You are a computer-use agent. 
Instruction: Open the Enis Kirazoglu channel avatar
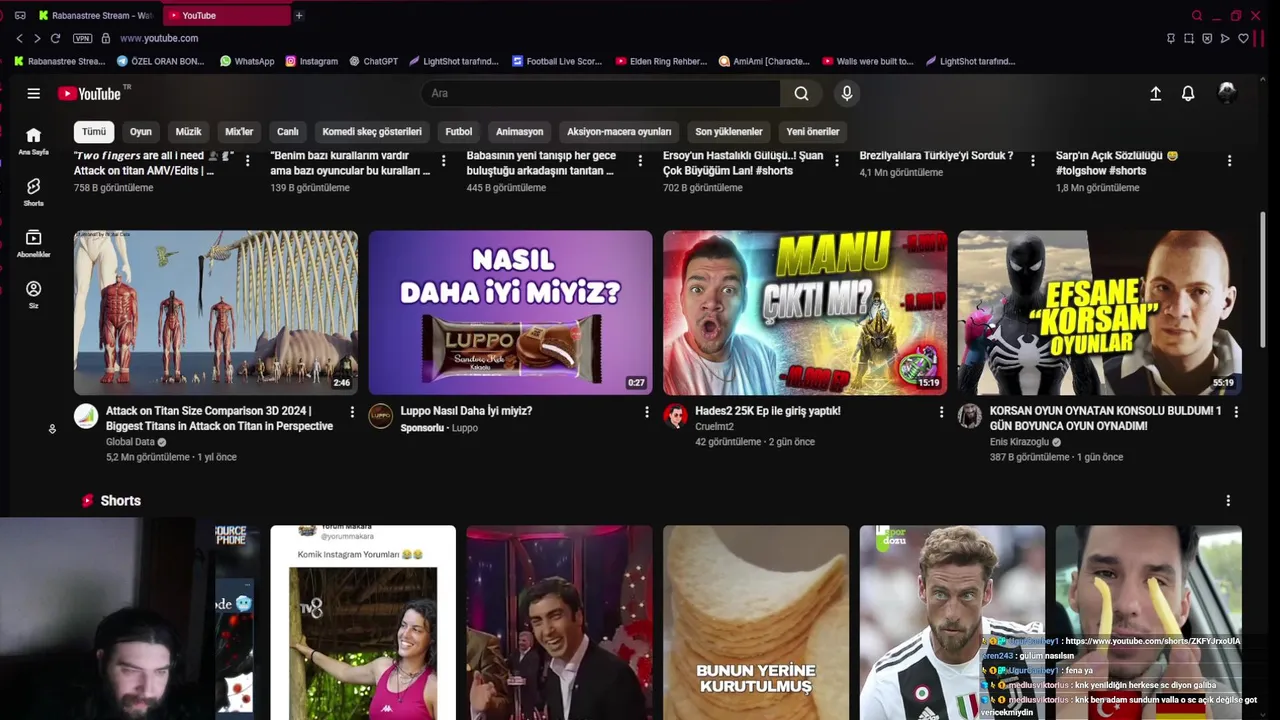tap(969, 416)
